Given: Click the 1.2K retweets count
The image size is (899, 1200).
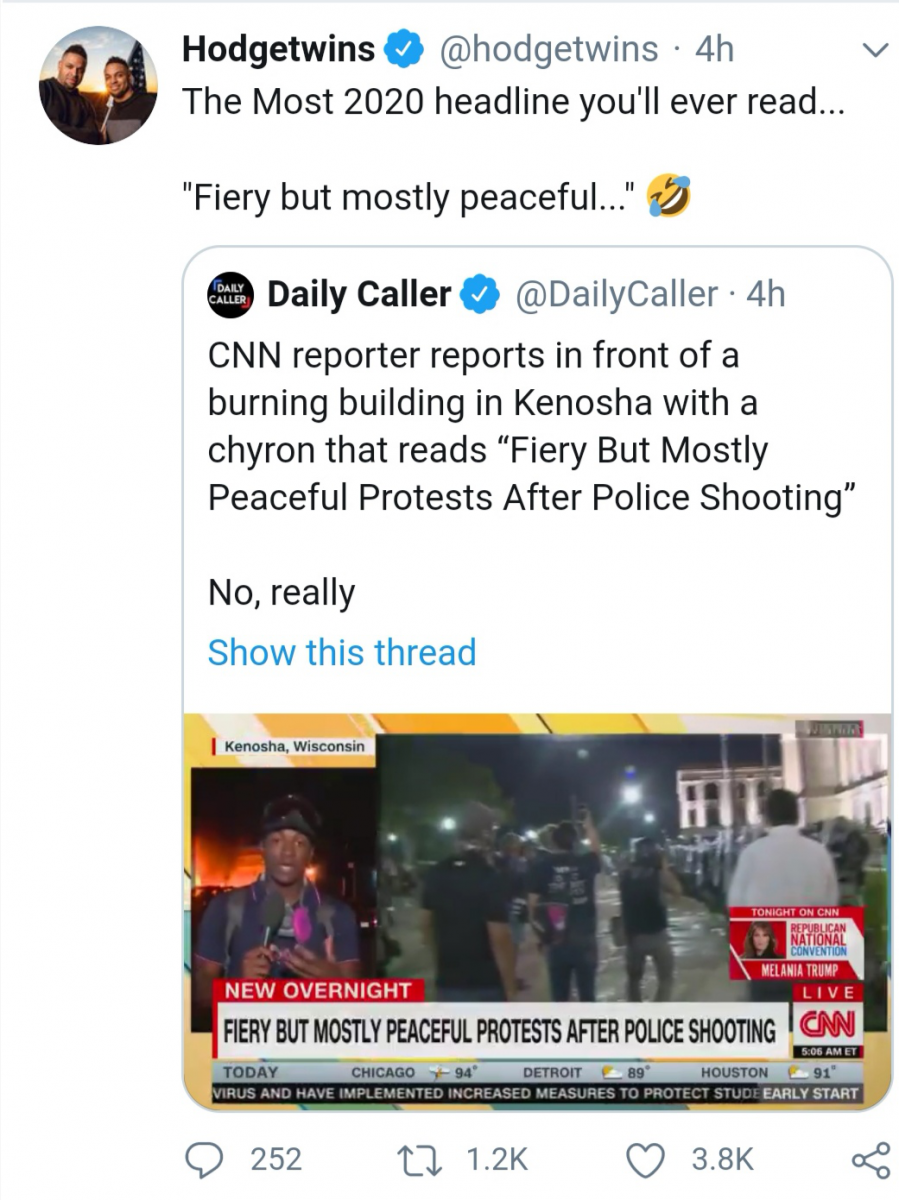Looking at the screenshot, I should [497, 1158].
